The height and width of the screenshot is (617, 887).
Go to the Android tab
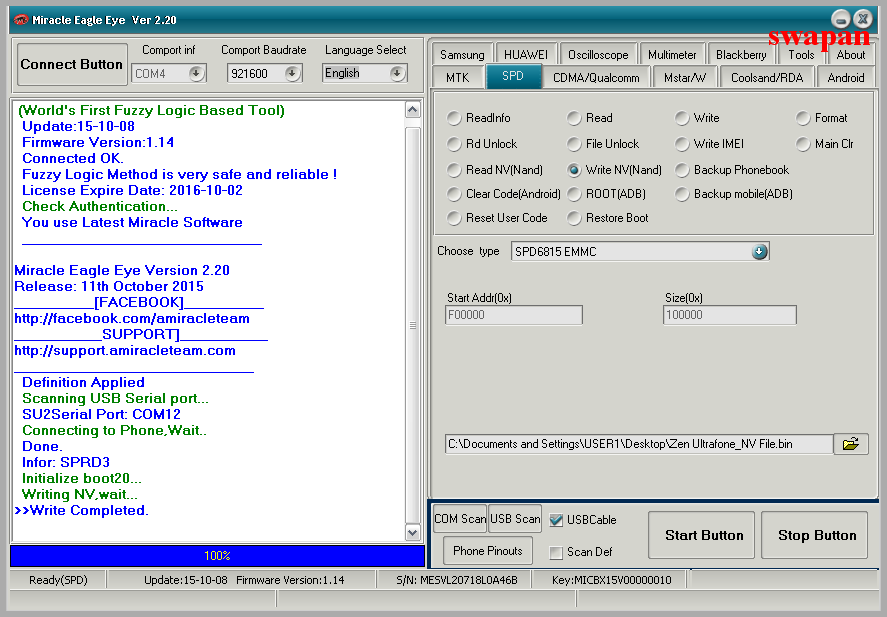tap(846, 77)
